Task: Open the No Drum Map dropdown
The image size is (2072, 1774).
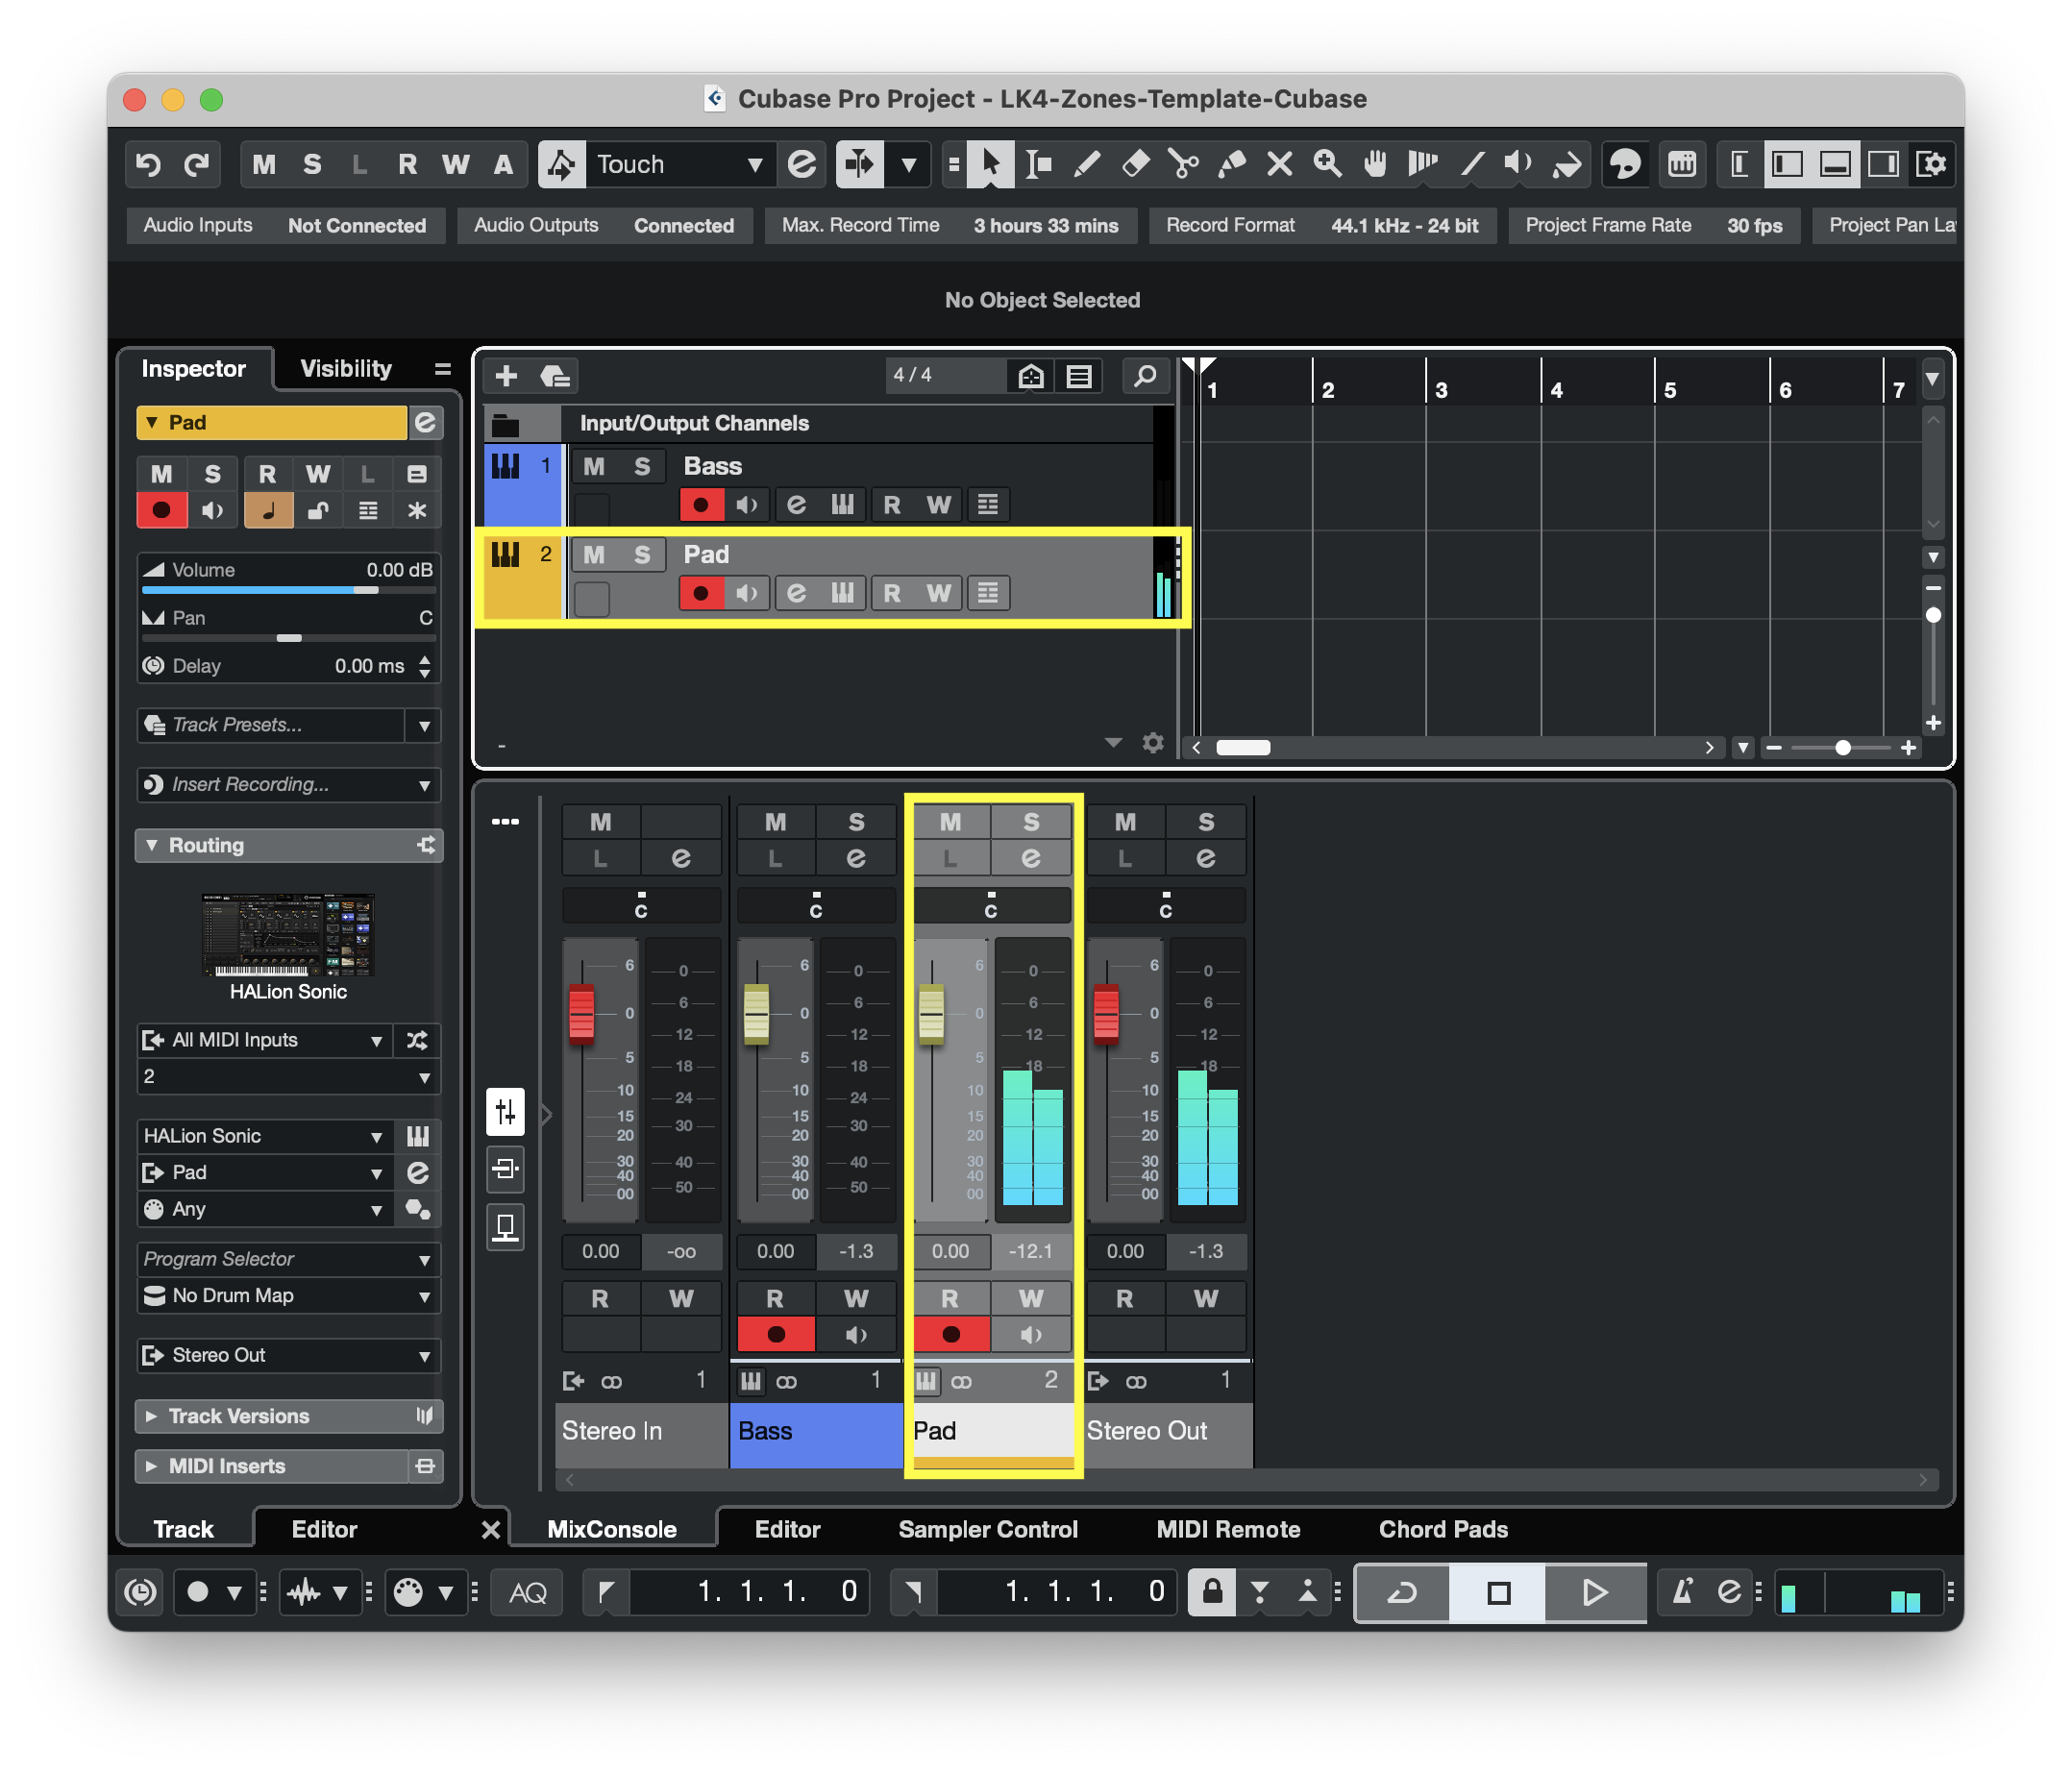Action: [290, 1295]
